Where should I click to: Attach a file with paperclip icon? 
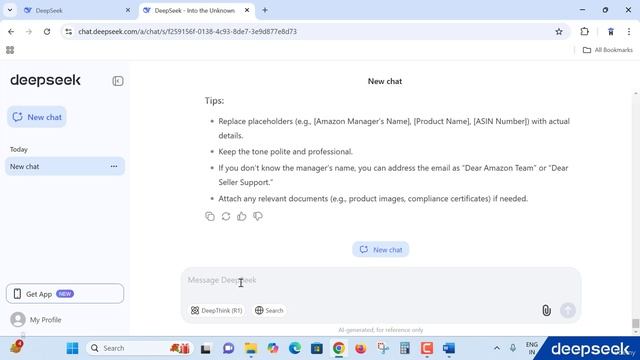click(546, 310)
